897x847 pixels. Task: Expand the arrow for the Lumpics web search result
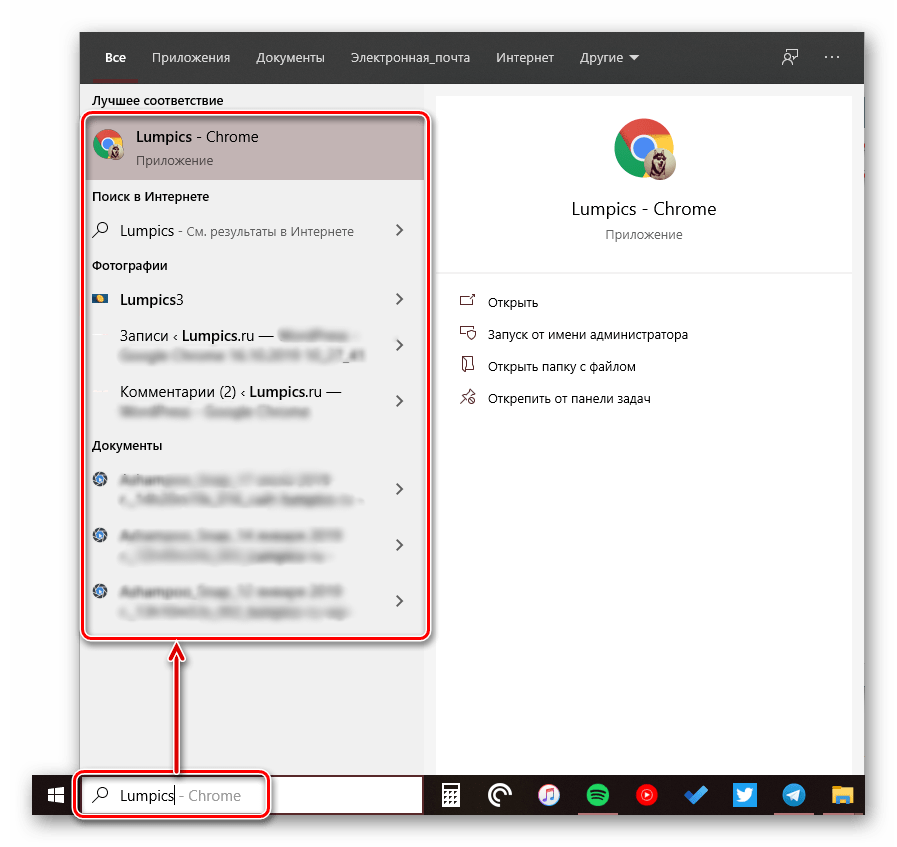pos(399,231)
